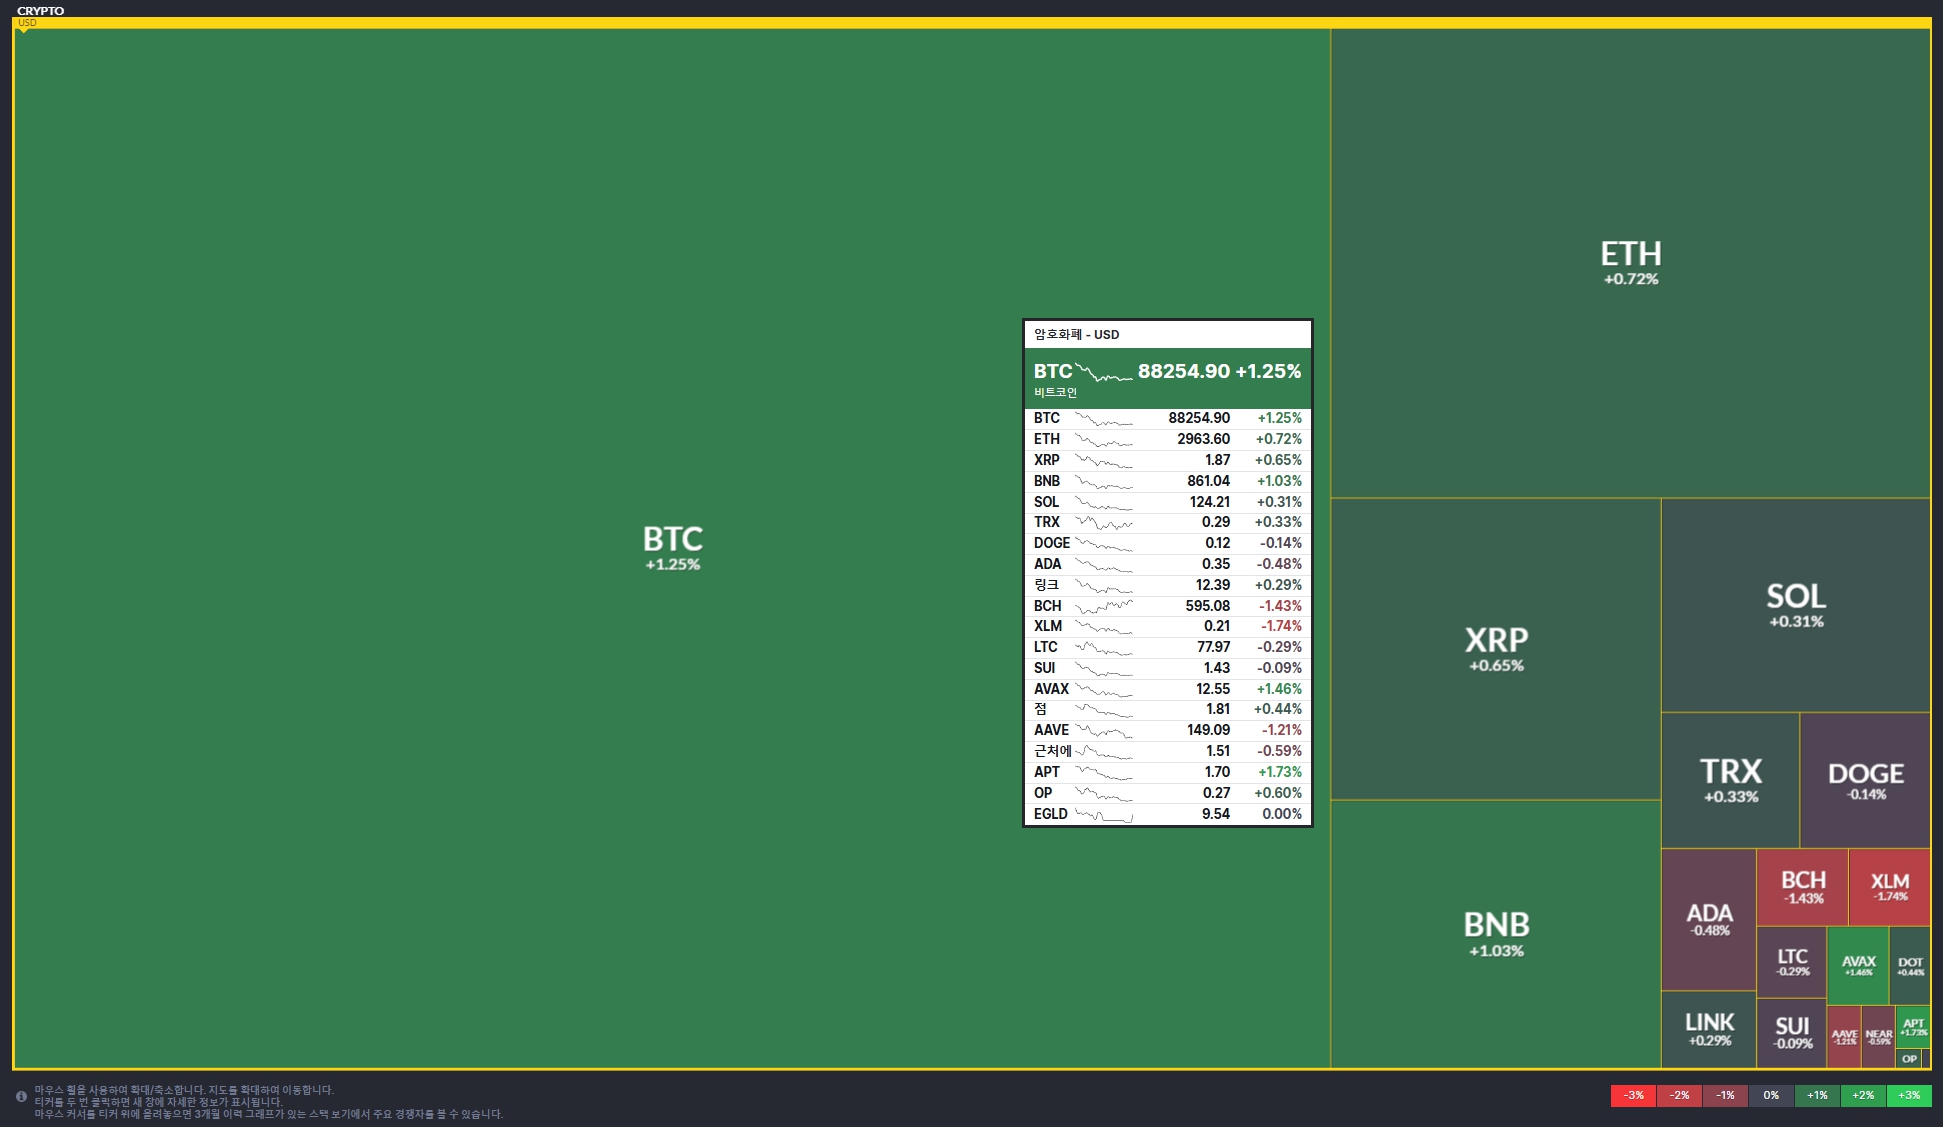Image resolution: width=1943 pixels, height=1127 pixels.
Task: Click the TRX tile
Action: [x=1730, y=780]
